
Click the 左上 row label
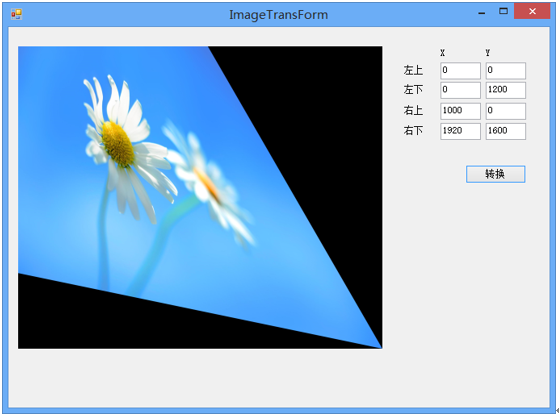point(413,70)
